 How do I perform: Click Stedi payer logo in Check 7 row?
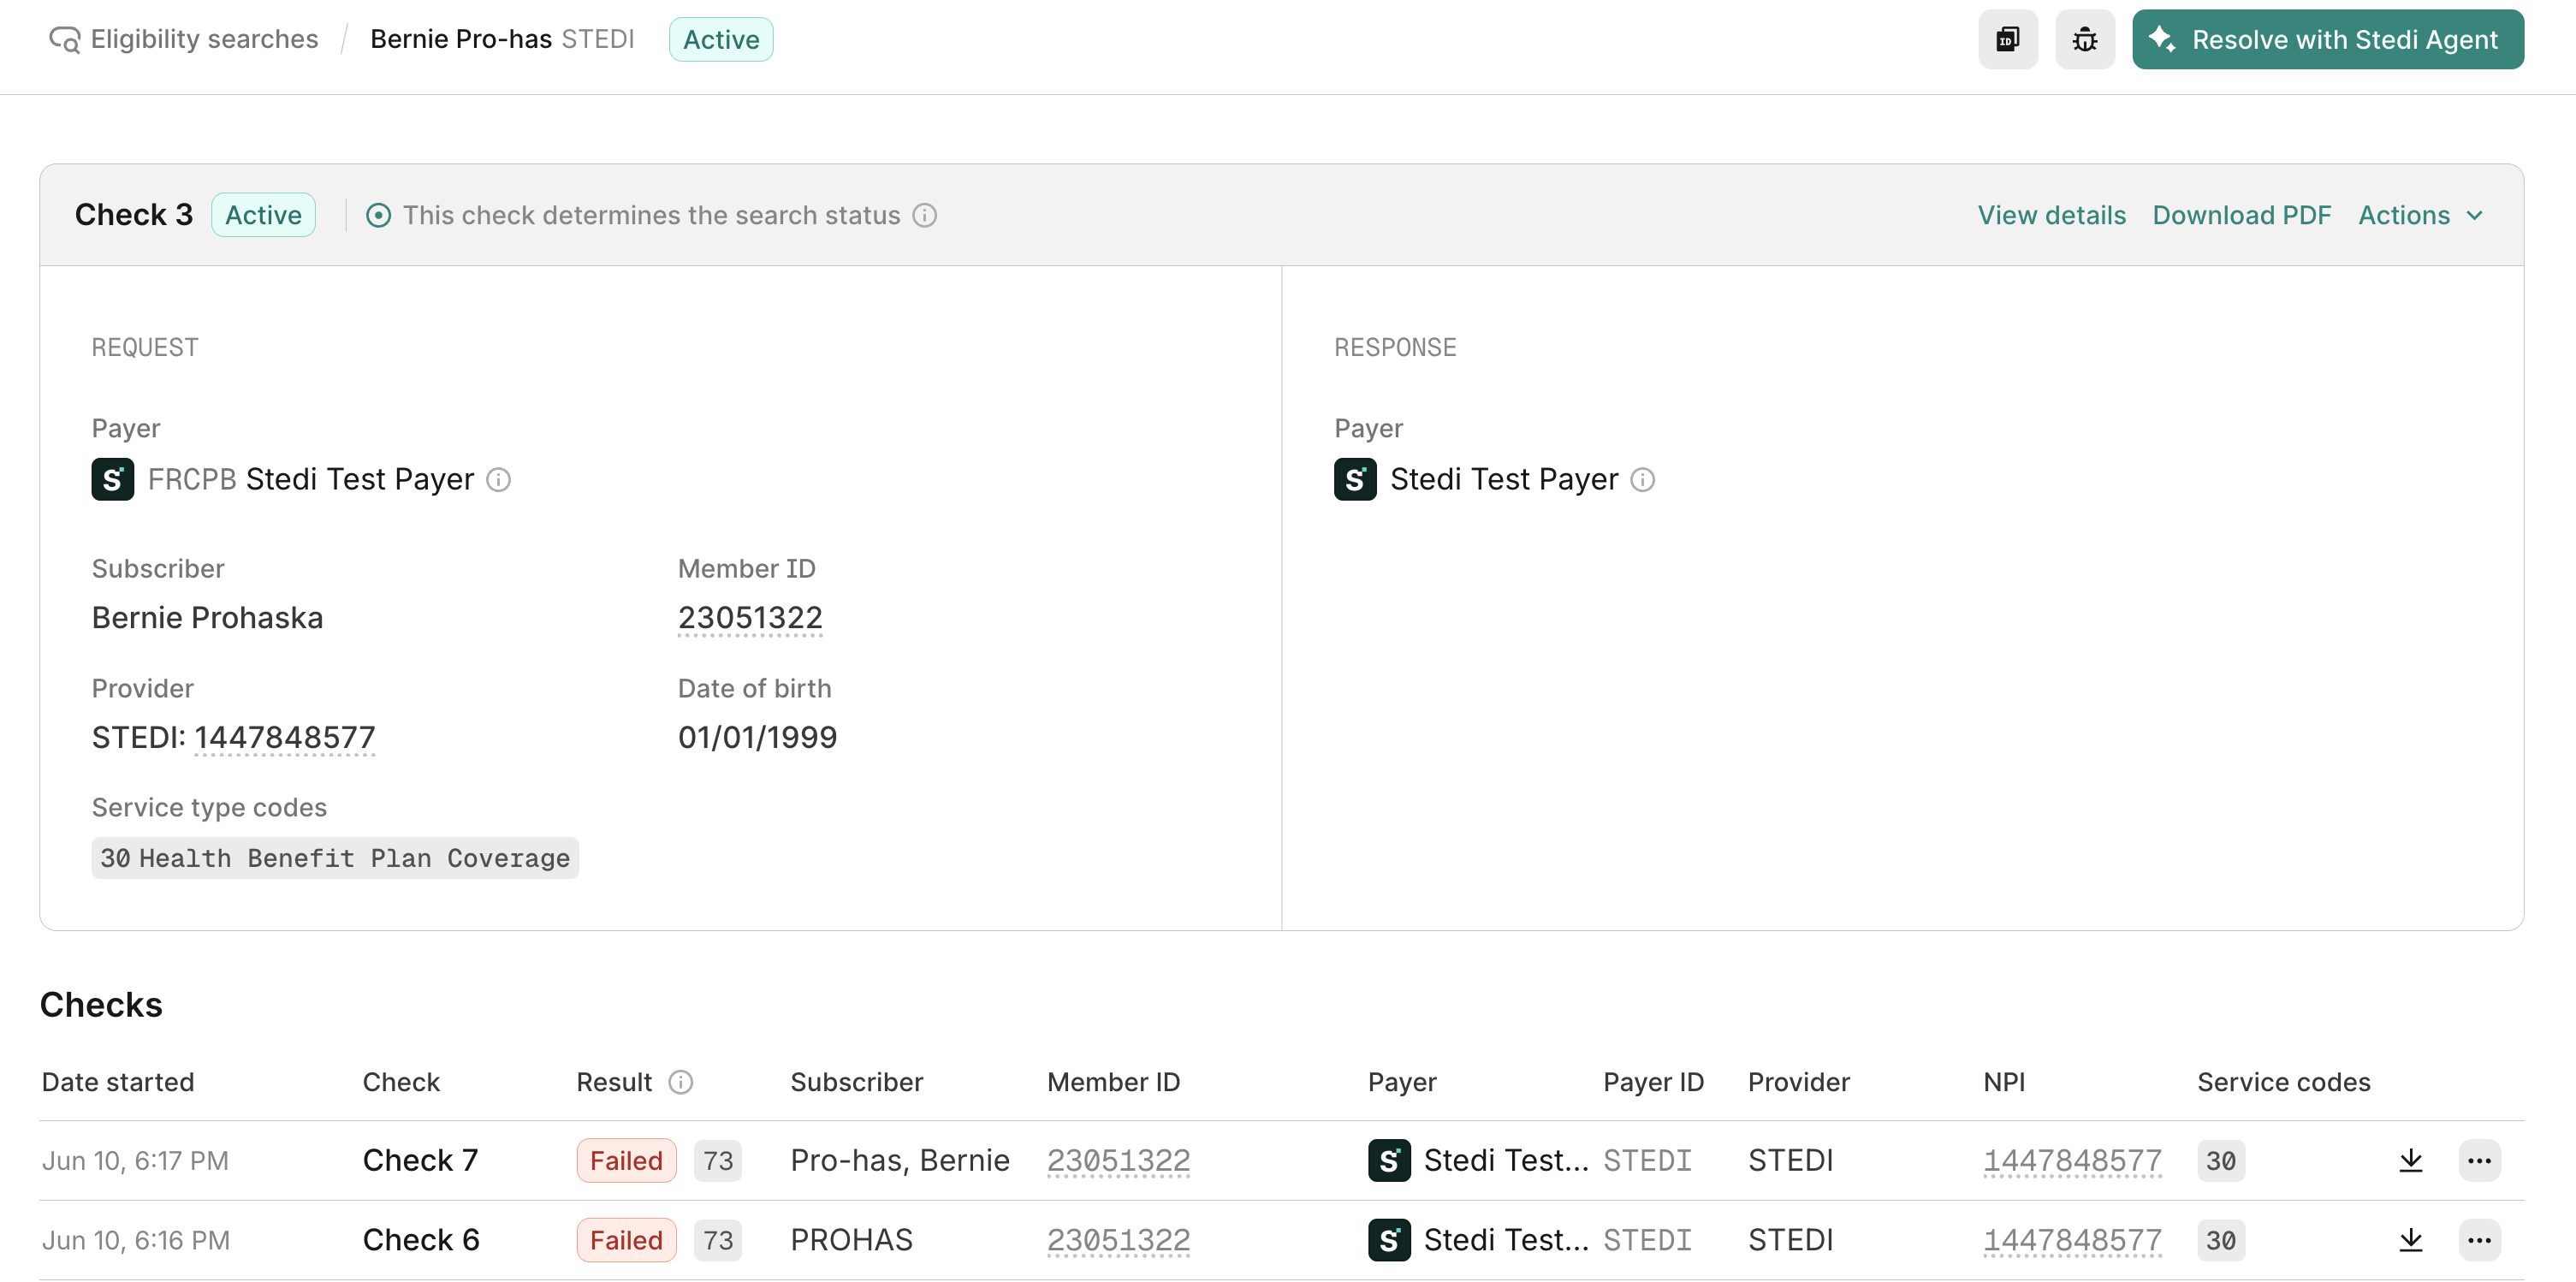coord(1389,1160)
